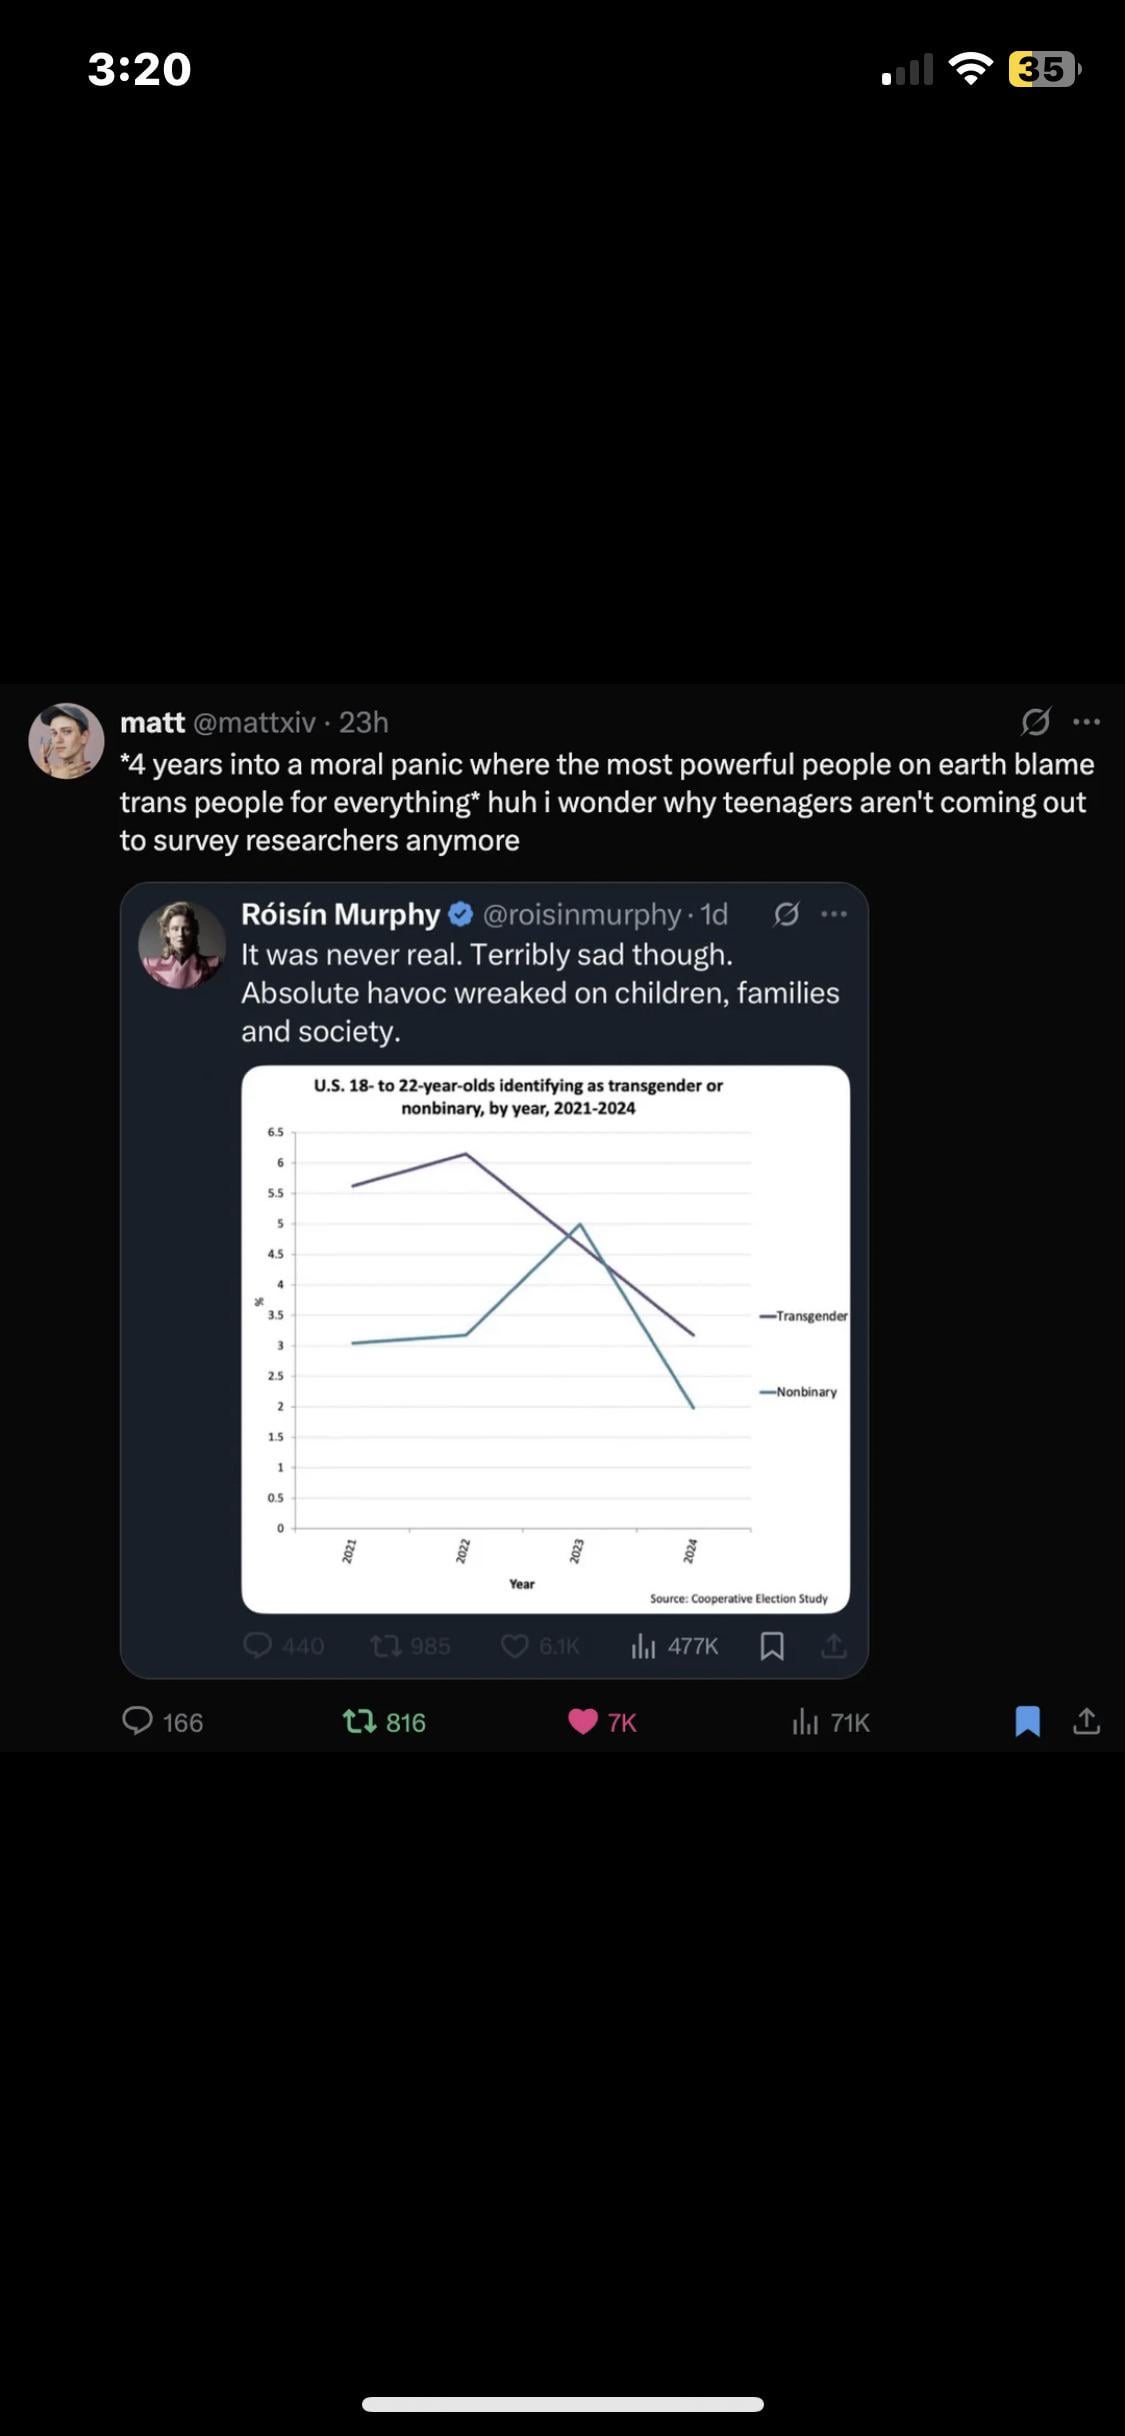Unlike matt's tweet via the pink heart
Viewport: 1125px width, 2436px height.
click(583, 1721)
